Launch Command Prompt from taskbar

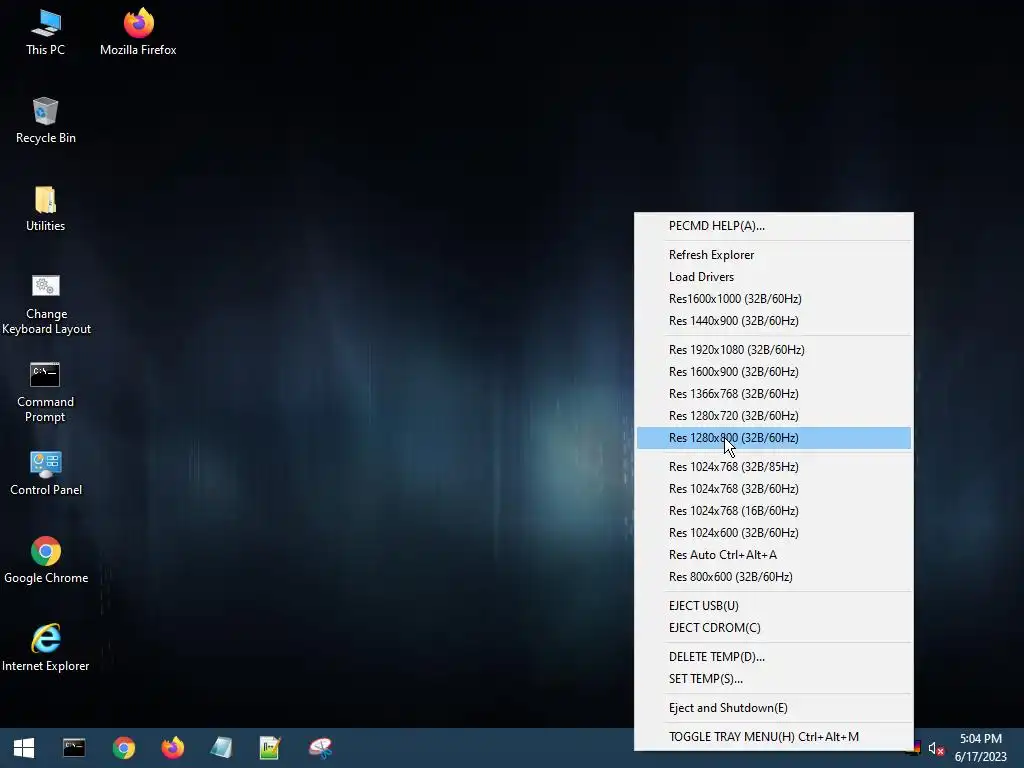coord(74,748)
